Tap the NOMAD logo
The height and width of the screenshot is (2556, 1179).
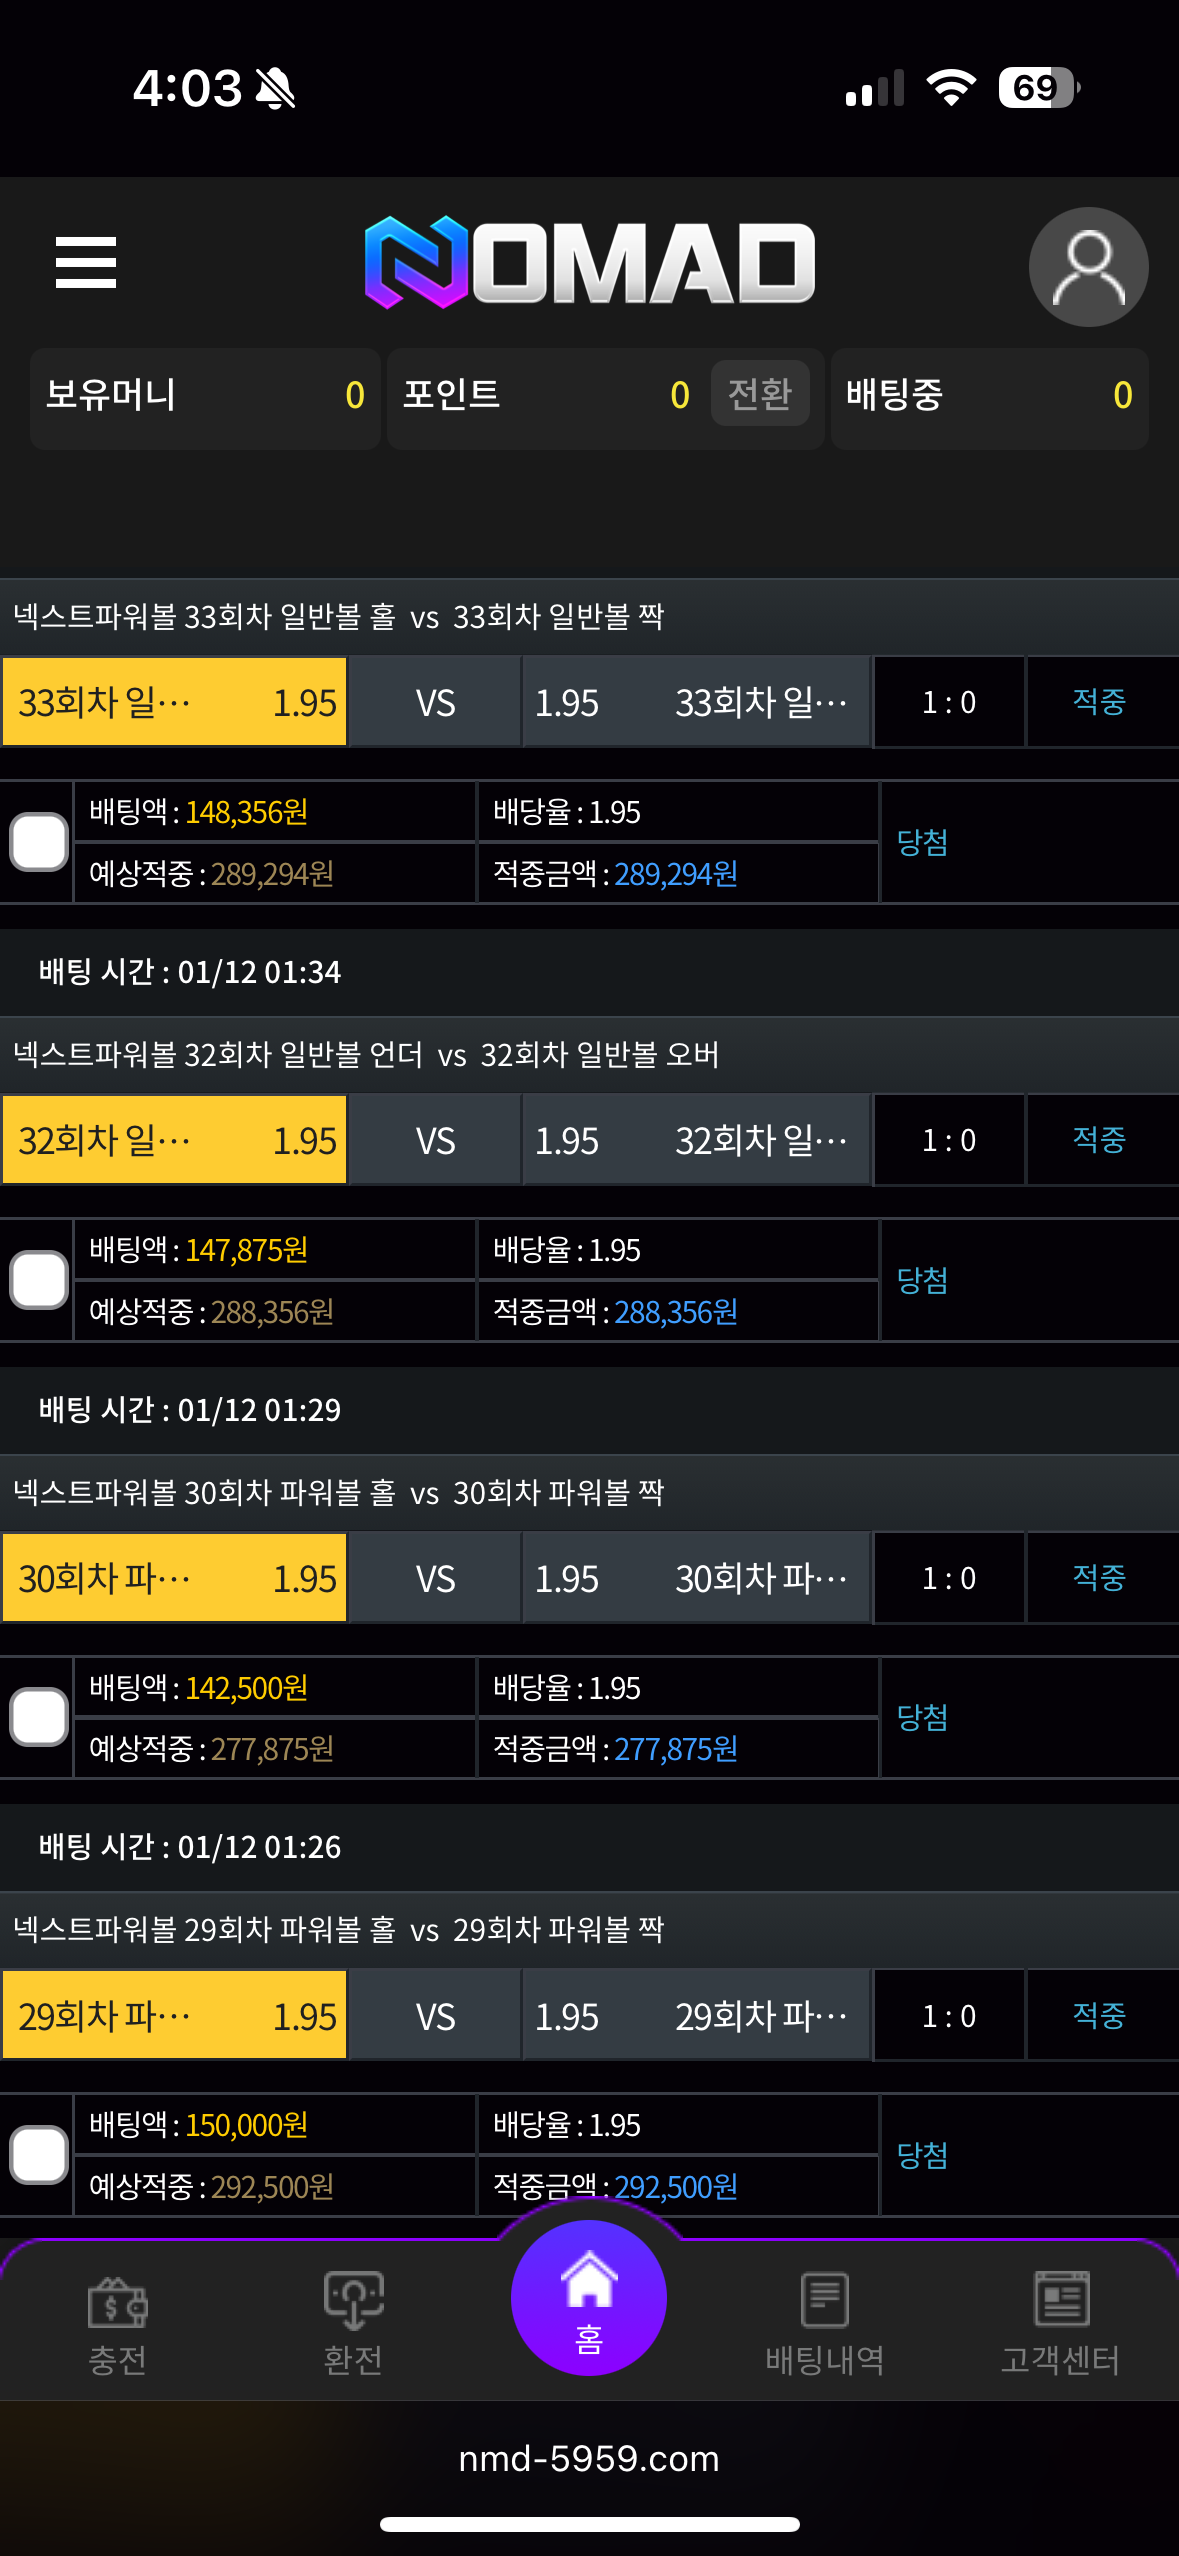coord(590,263)
